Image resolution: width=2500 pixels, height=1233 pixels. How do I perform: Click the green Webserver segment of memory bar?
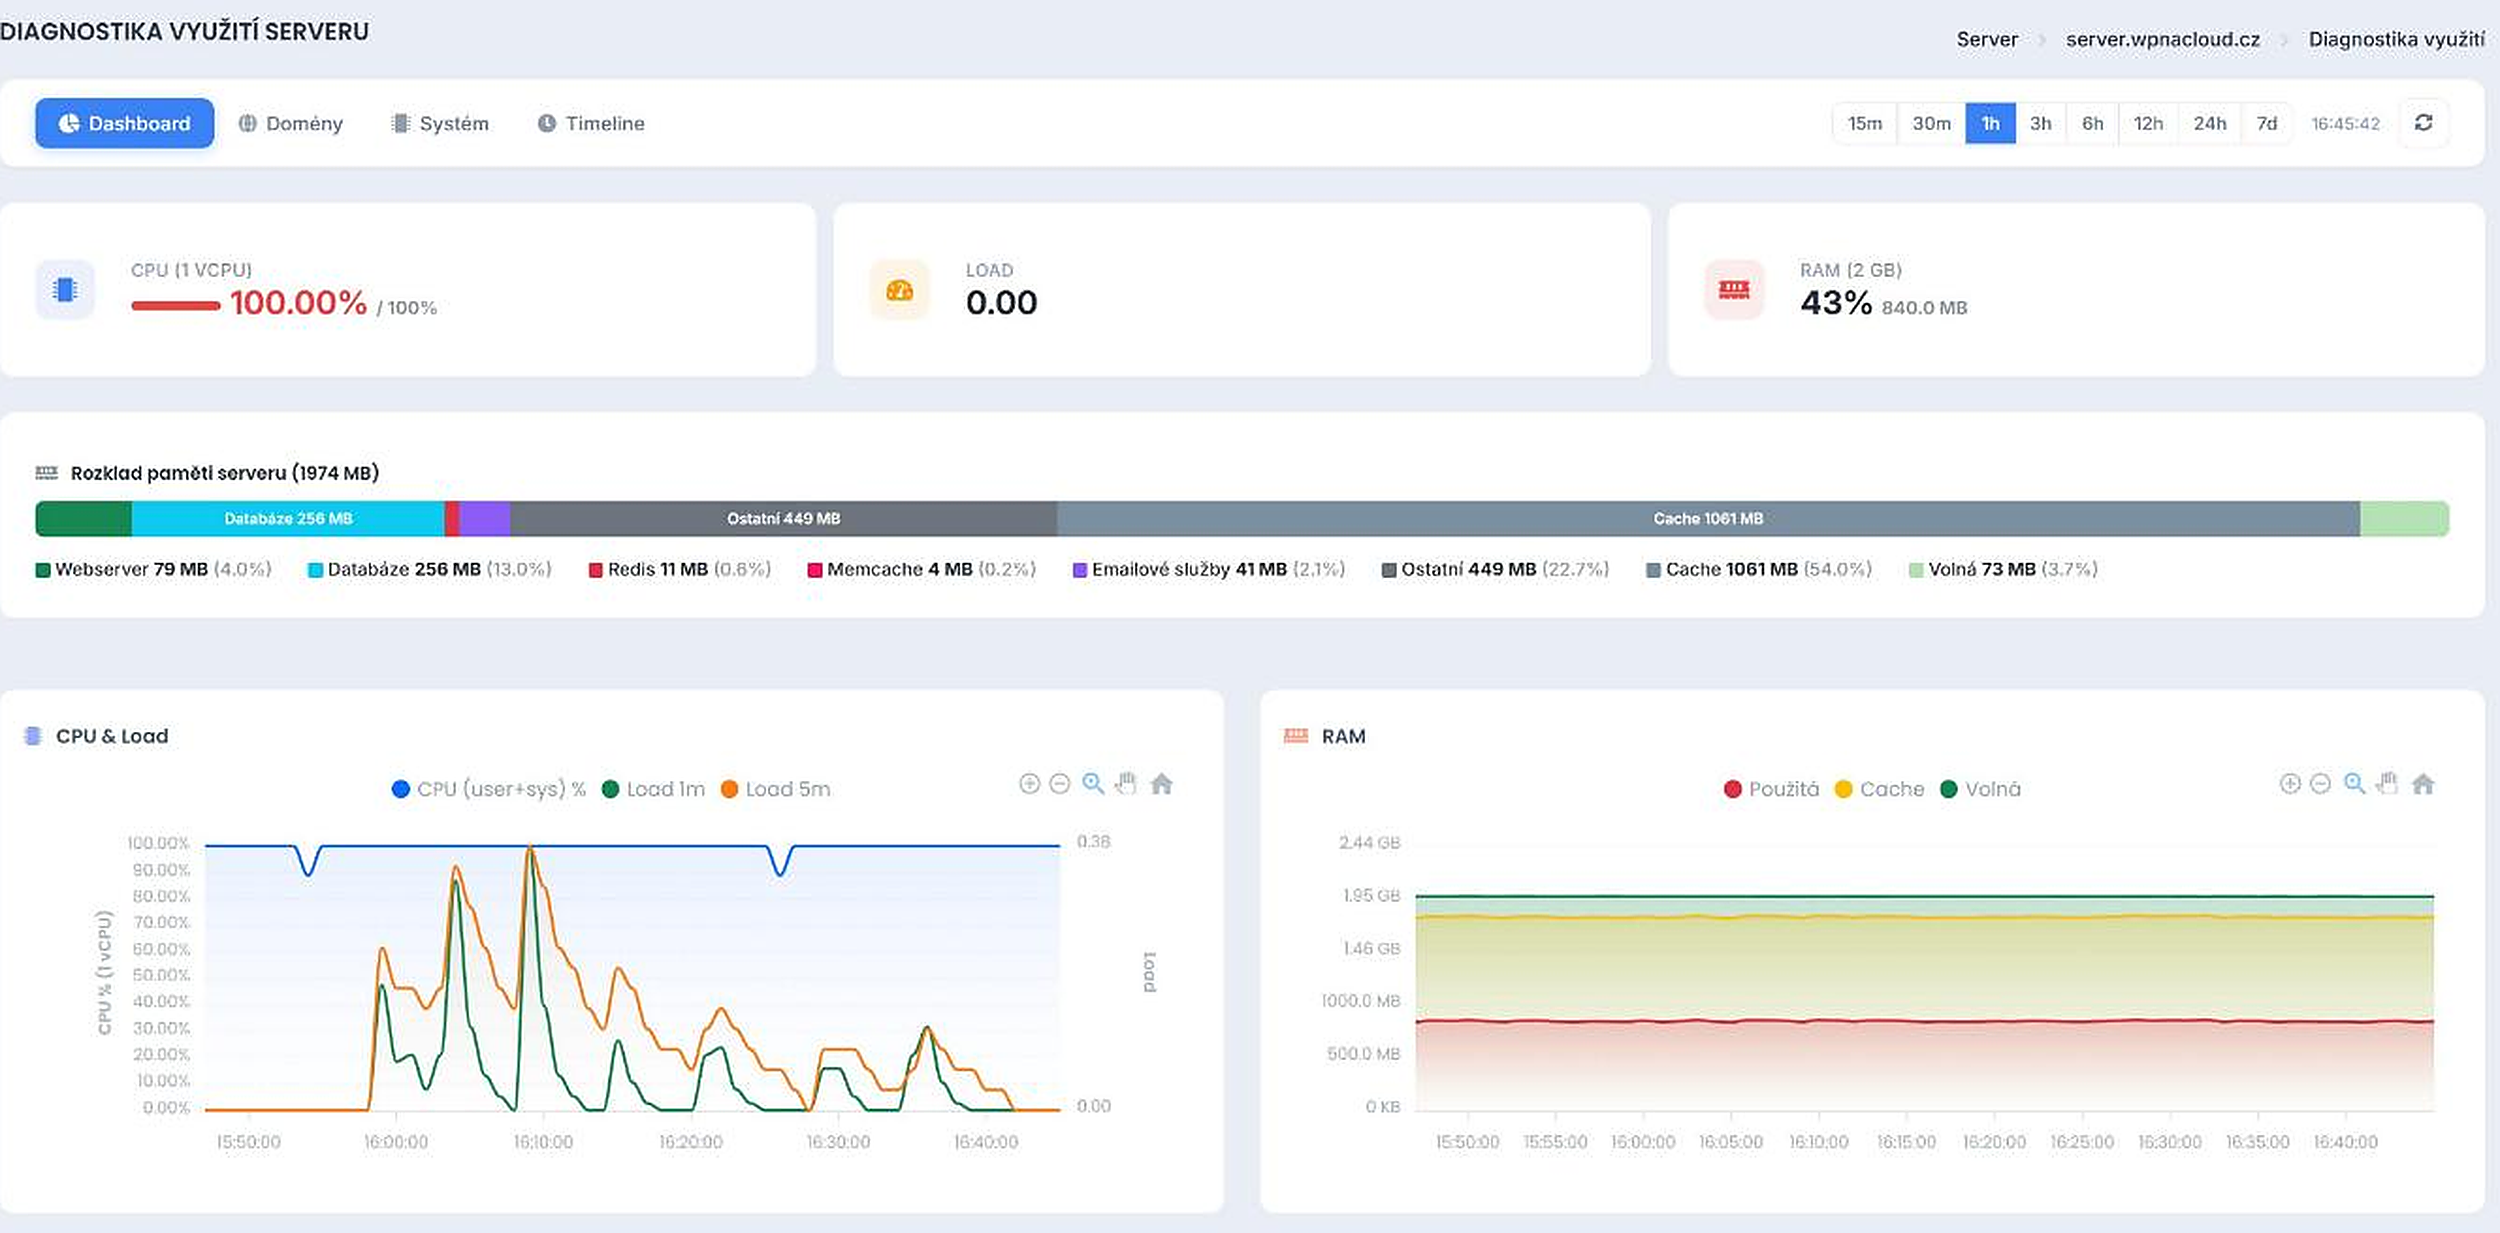(84, 518)
